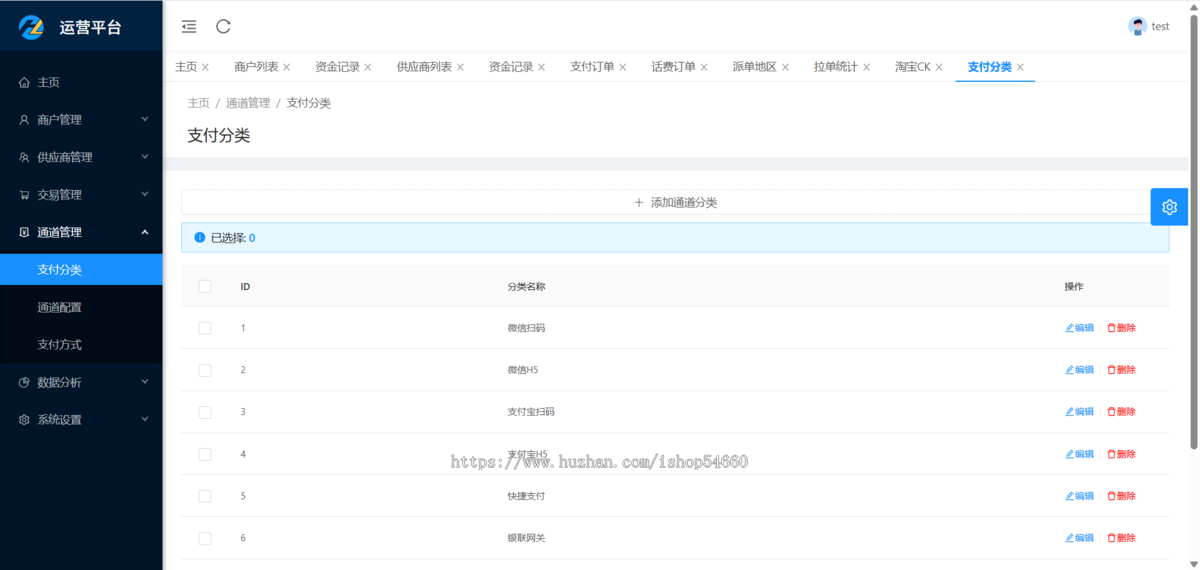Close the 拉单统计 tab
This screenshot has height=570, width=1200.
click(x=866, y=67)
